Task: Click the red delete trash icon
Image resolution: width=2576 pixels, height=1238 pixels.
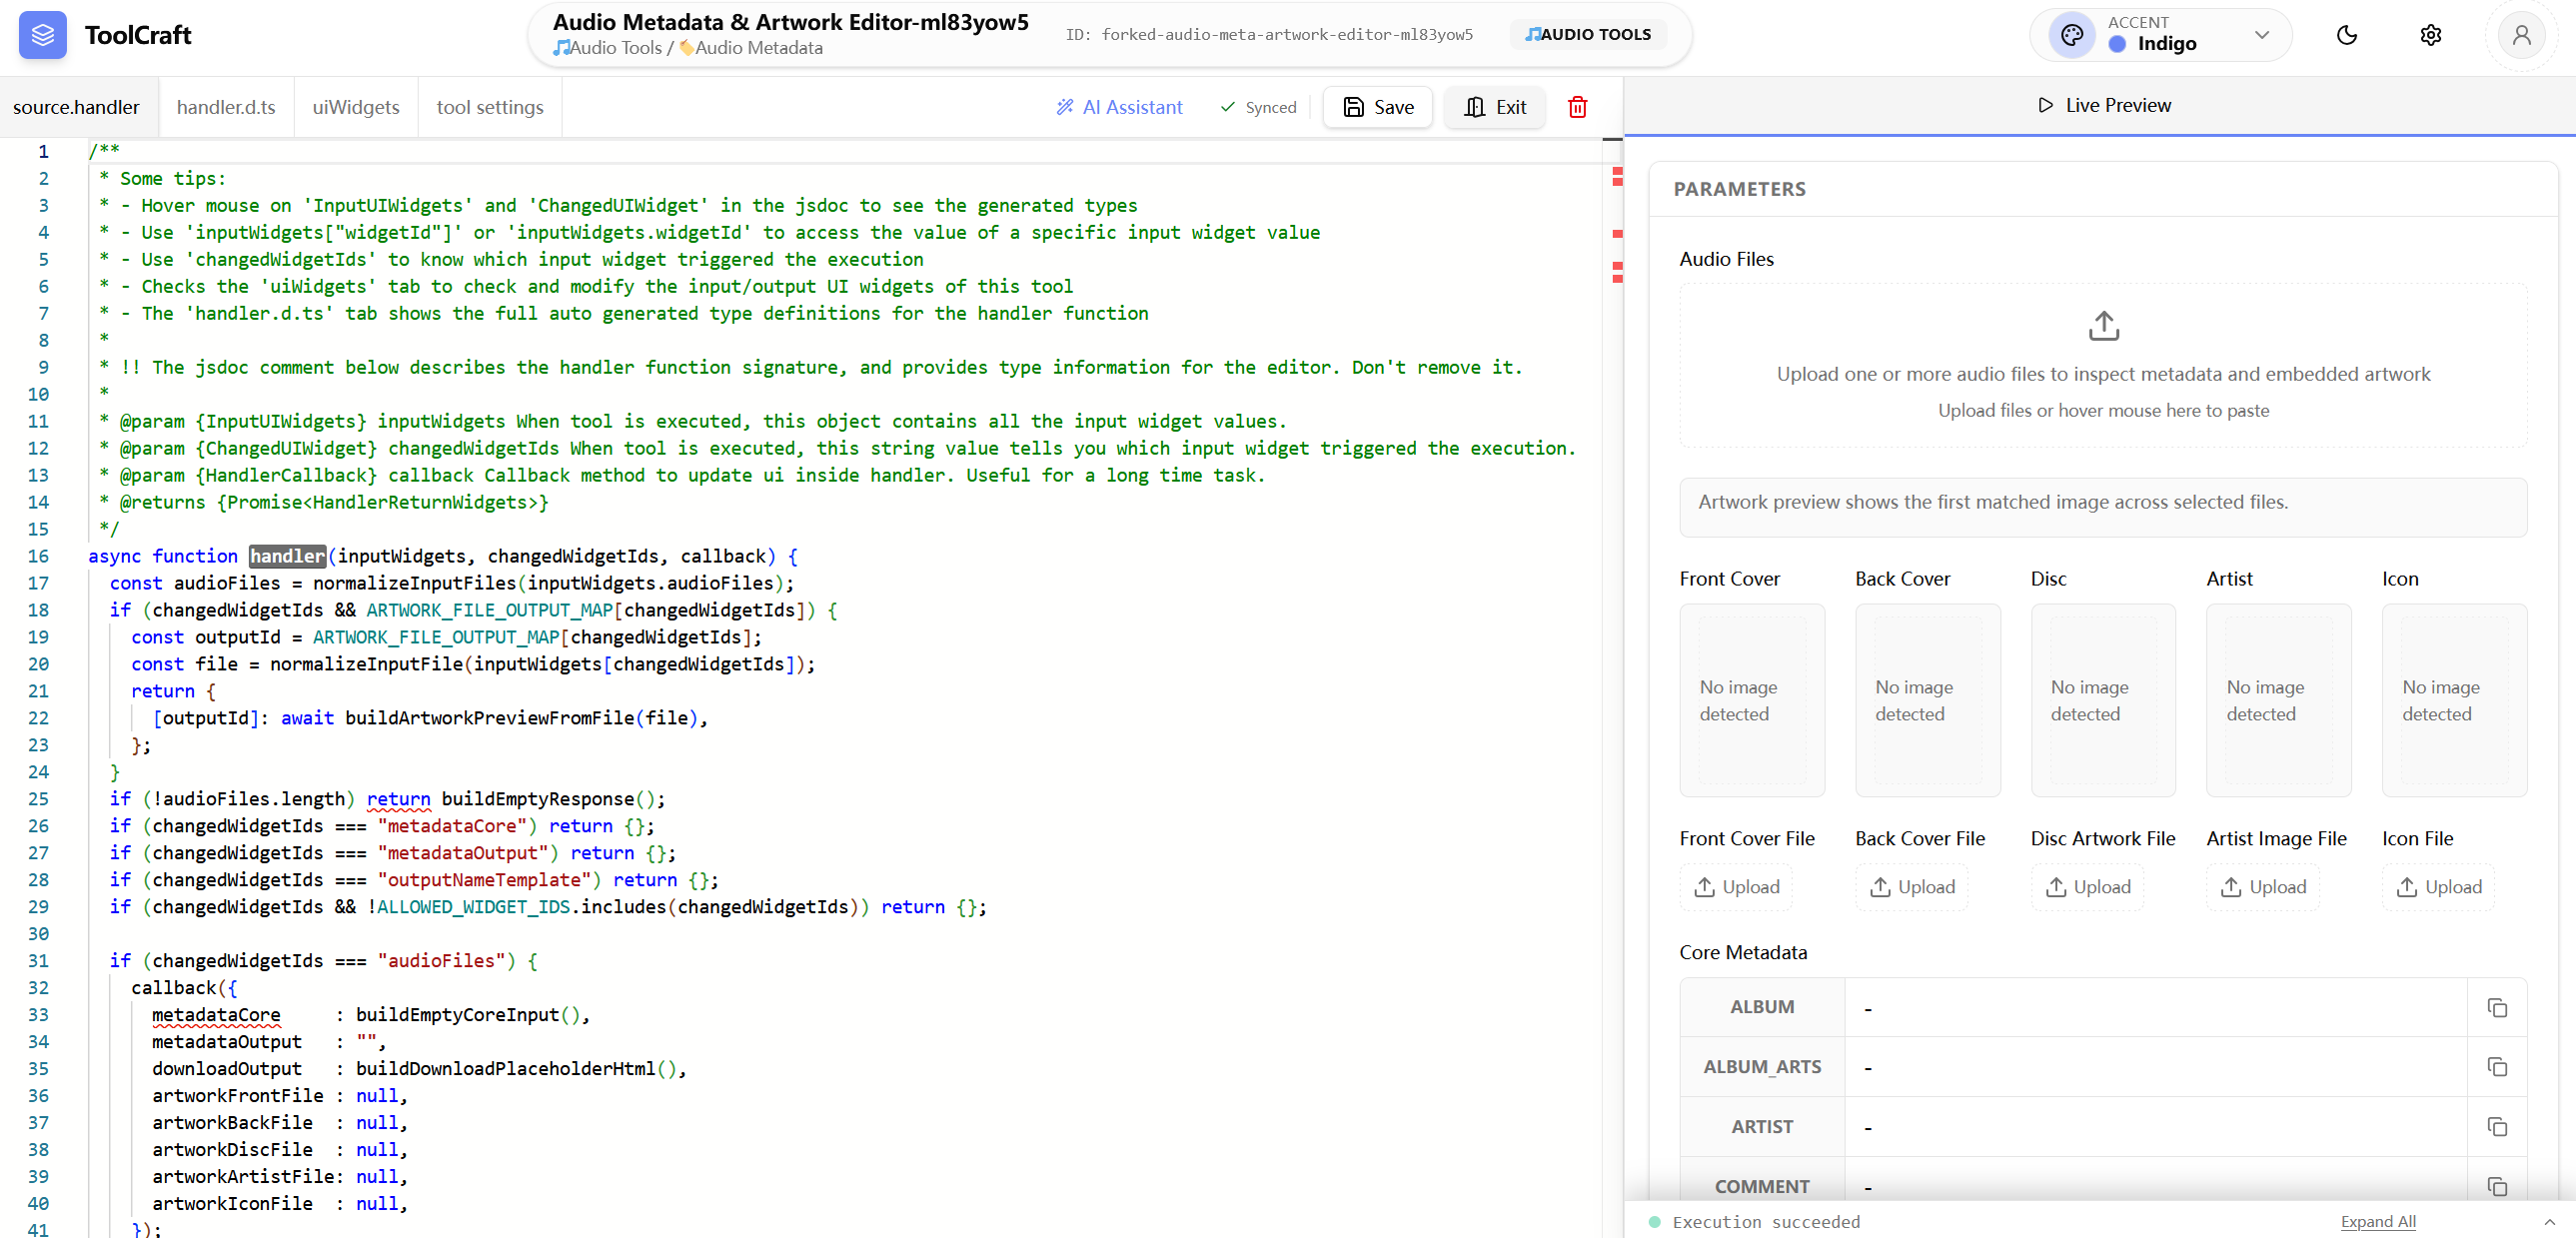Action: 1577,107
